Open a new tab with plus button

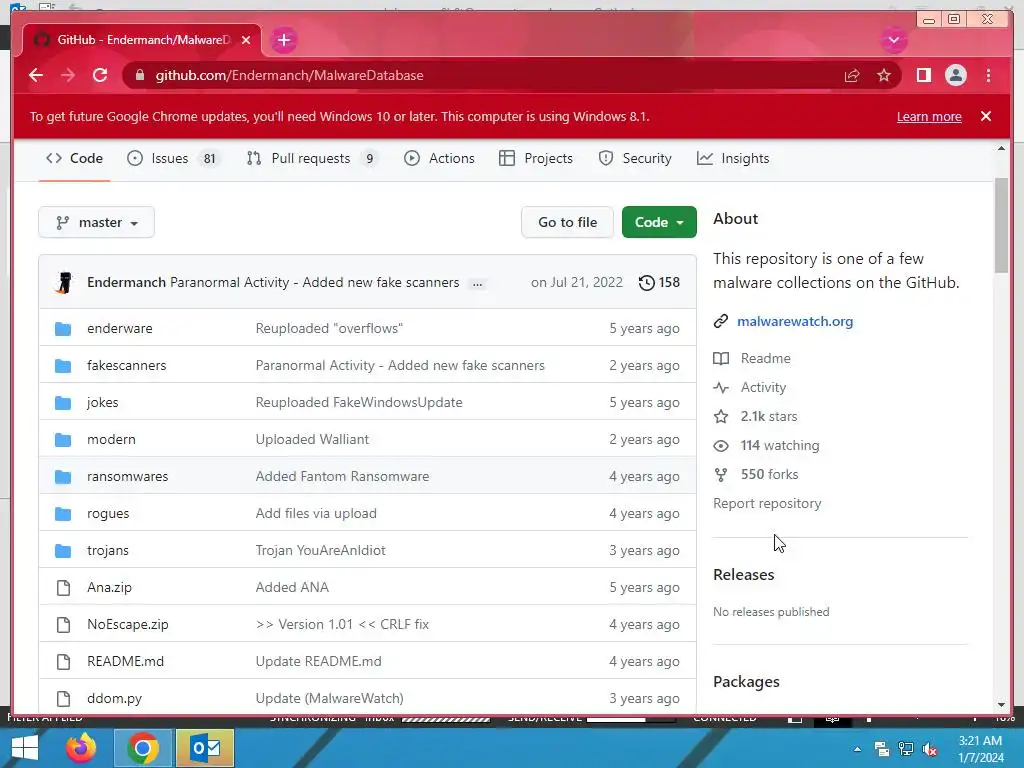pos(283,40)
